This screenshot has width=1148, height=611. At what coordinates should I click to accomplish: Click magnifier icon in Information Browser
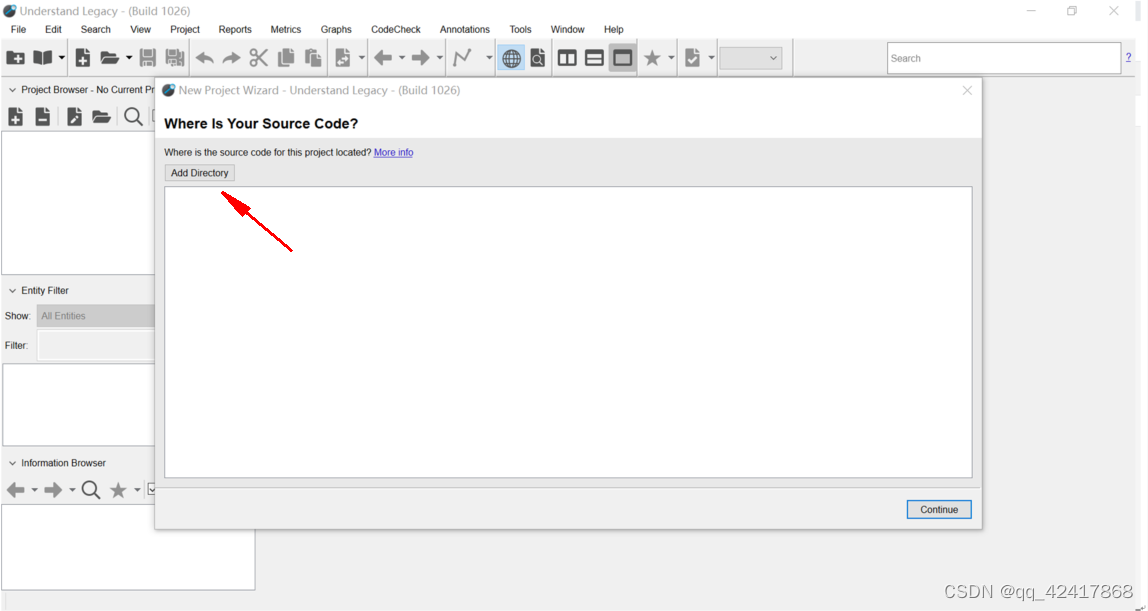pyautogui.click(x=91, y=490)
